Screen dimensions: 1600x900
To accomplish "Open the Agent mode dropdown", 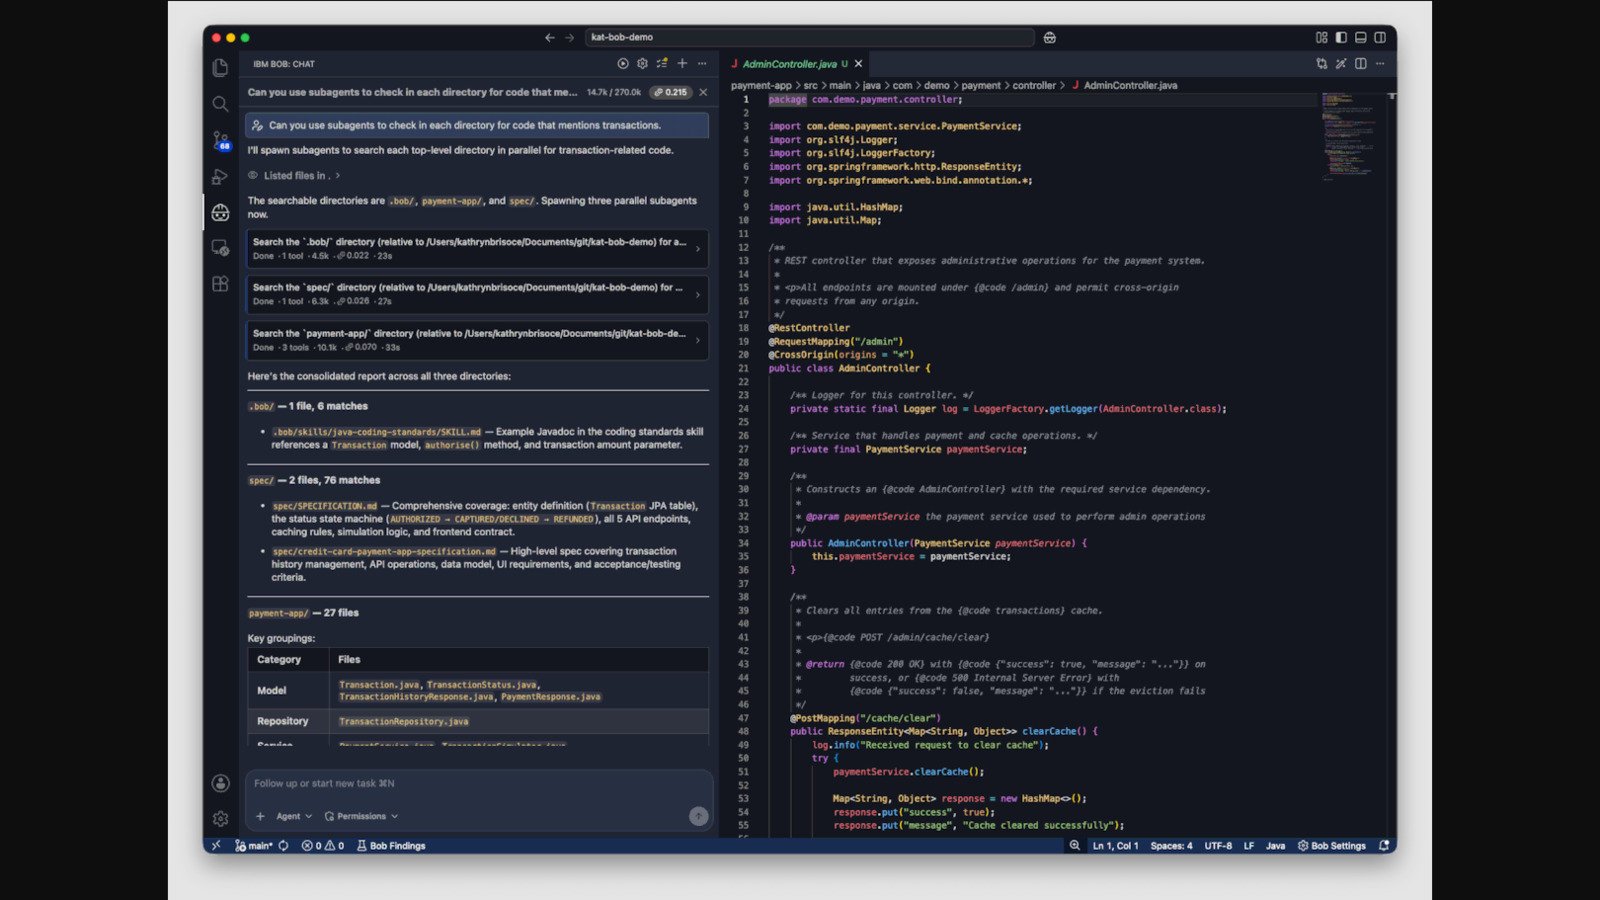I will (x=294, y=816).
